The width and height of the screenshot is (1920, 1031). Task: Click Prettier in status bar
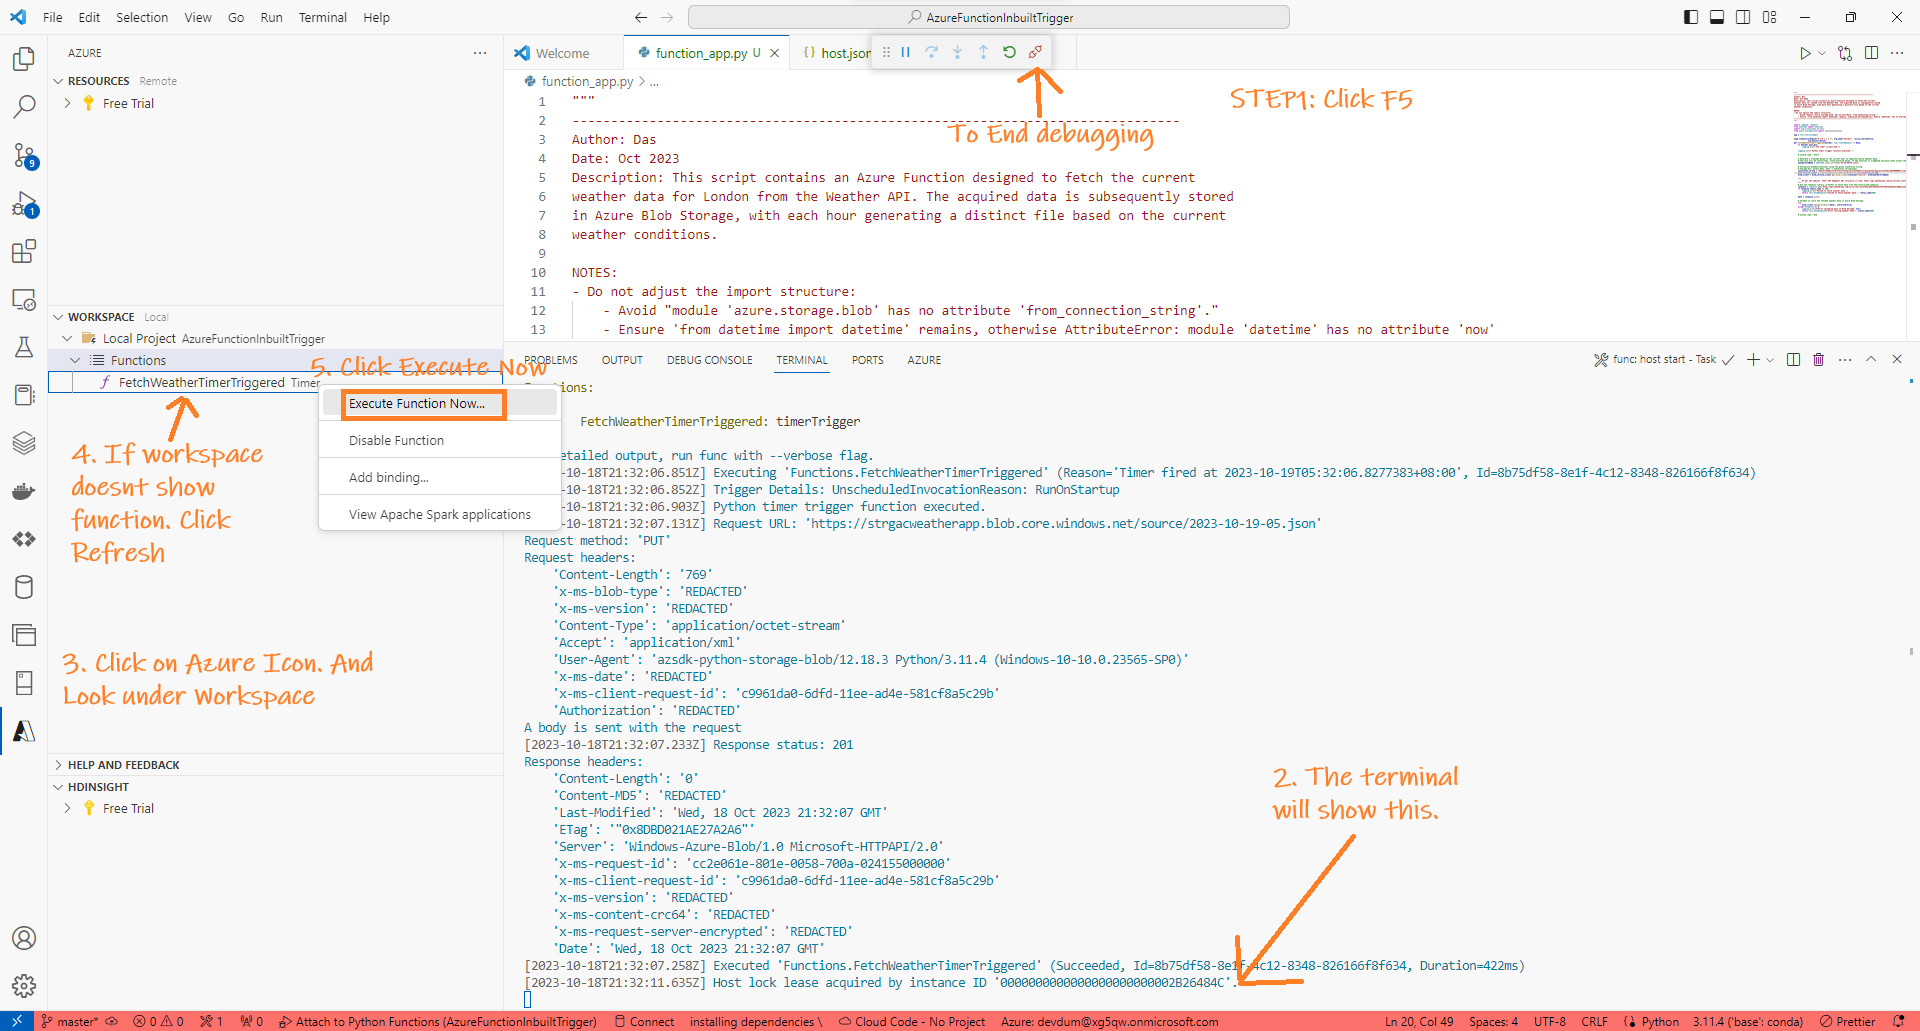coord(1847,1021)
